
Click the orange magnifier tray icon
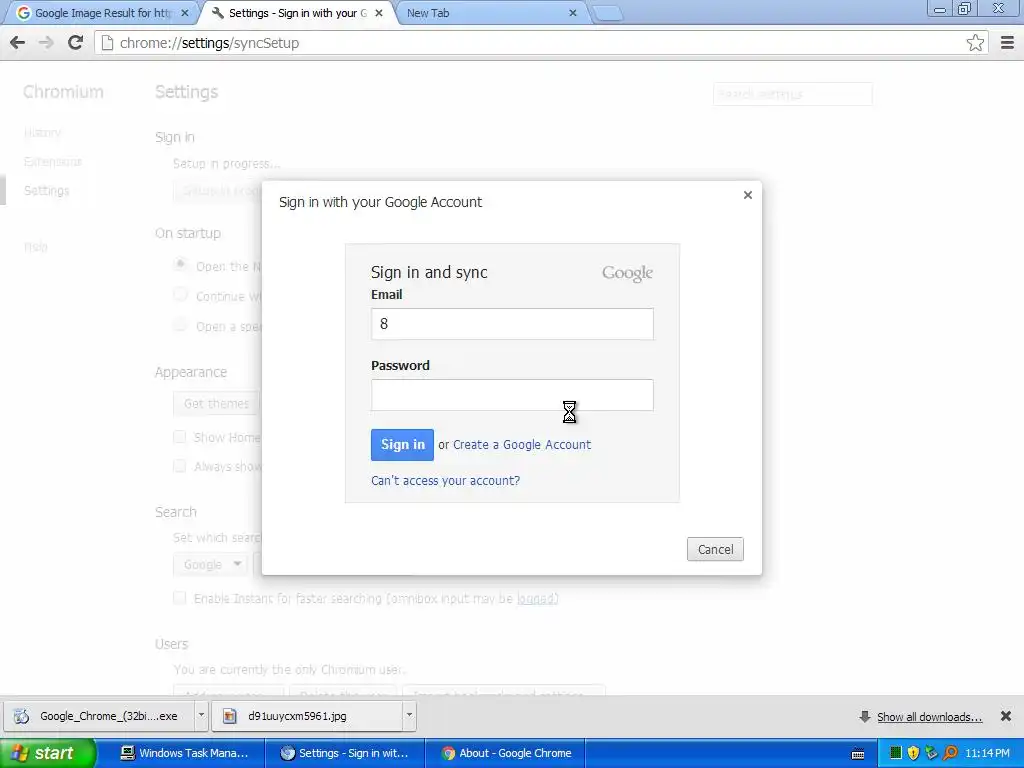point(951,753)
